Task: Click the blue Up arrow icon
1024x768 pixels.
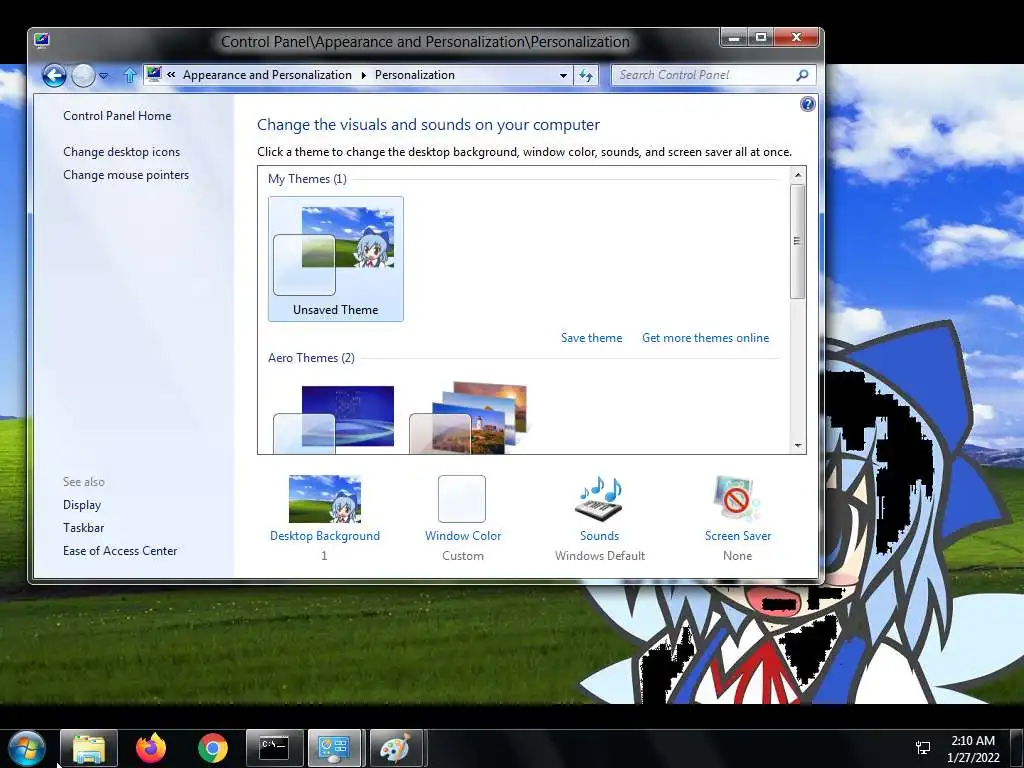Action: 129,76
